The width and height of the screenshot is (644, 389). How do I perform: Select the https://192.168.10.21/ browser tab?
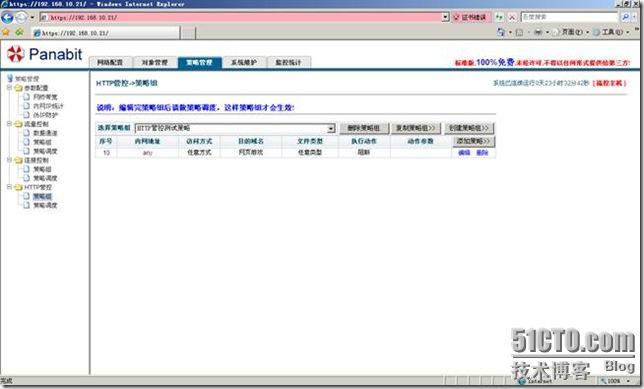[x=105, y=33]
